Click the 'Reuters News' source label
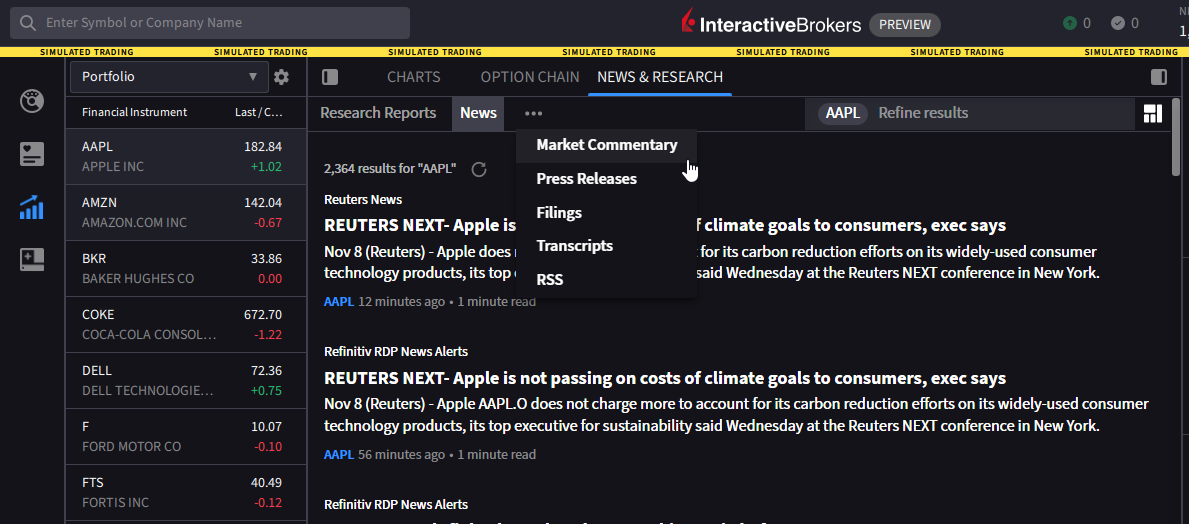Image resolution: width=1189 pixels, height=524 pixels. [x=362, y=199]
